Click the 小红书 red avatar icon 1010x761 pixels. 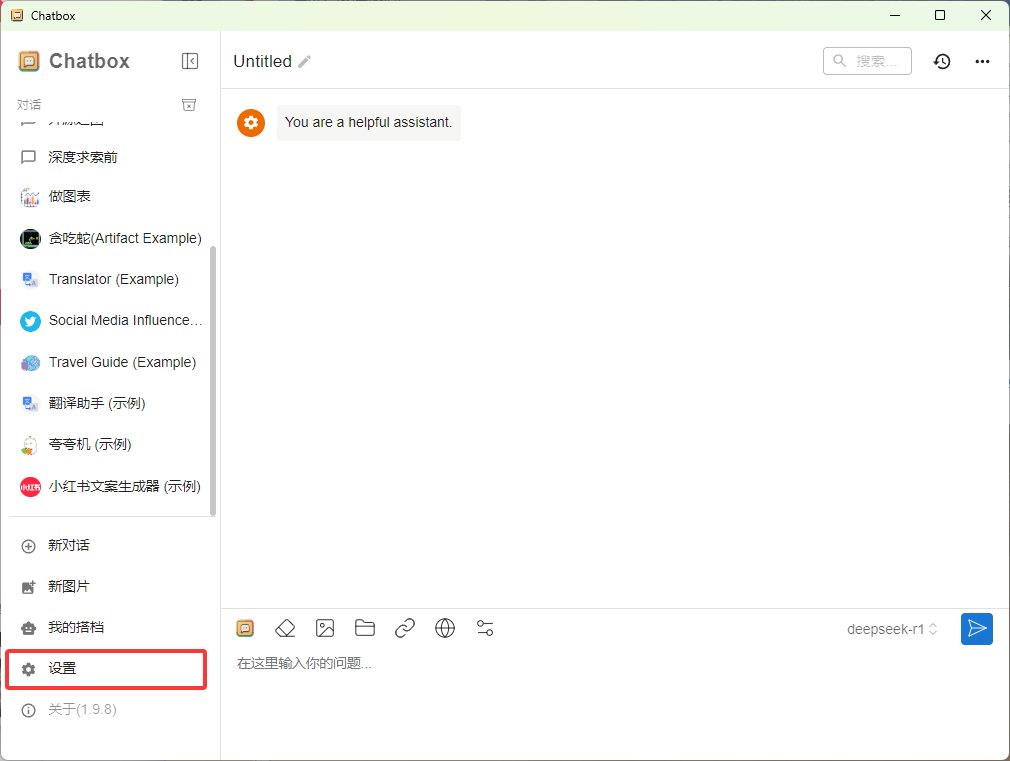30,487
